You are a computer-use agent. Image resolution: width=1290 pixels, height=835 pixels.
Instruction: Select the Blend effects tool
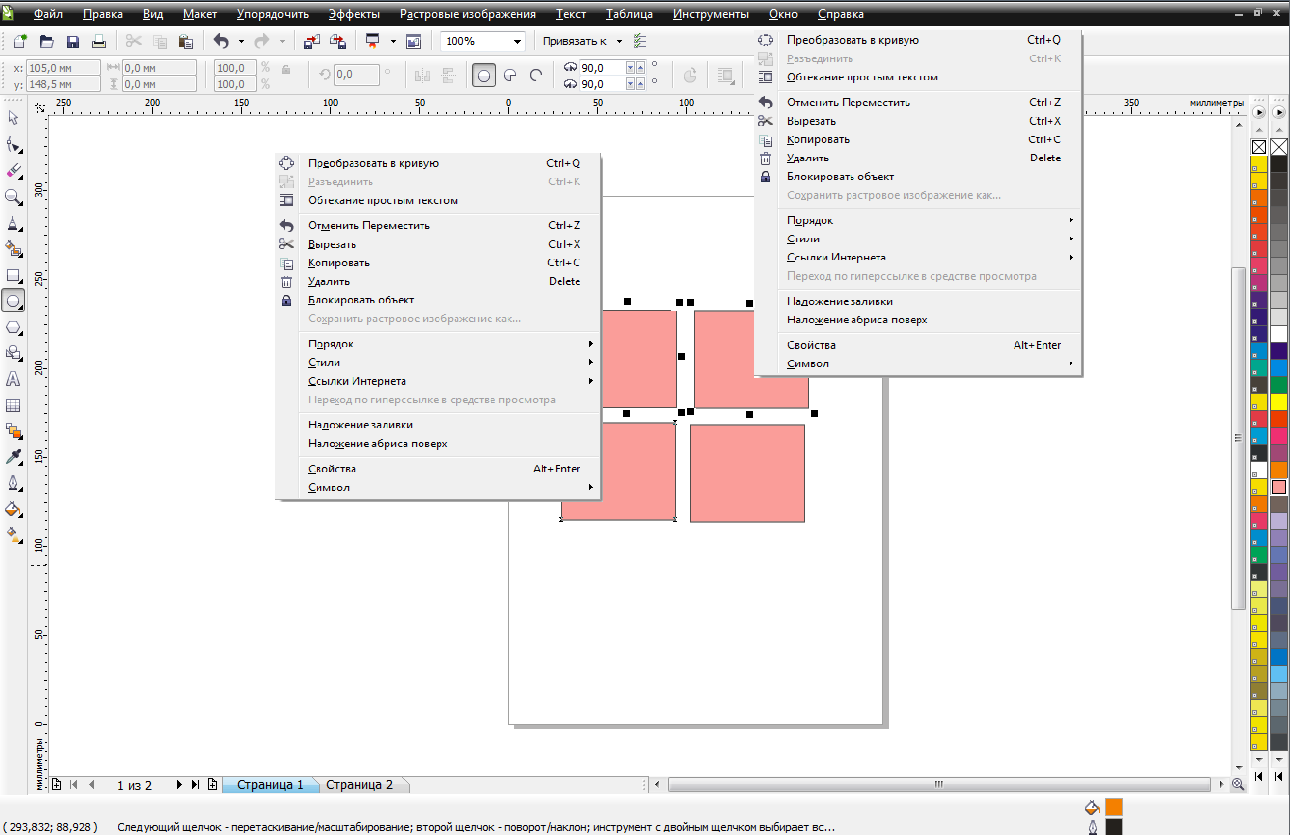(x=14, y=431)
